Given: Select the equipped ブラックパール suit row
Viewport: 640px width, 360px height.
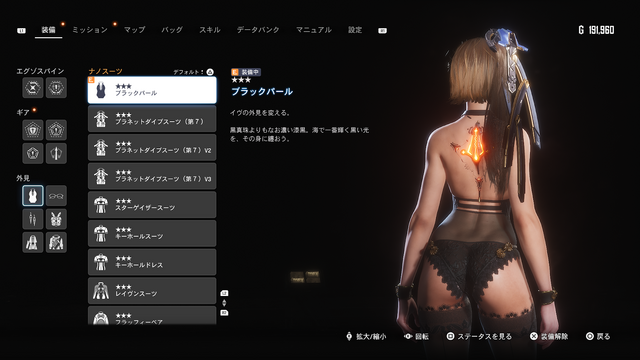Looking at the screenshot, I should pos(152,90).
